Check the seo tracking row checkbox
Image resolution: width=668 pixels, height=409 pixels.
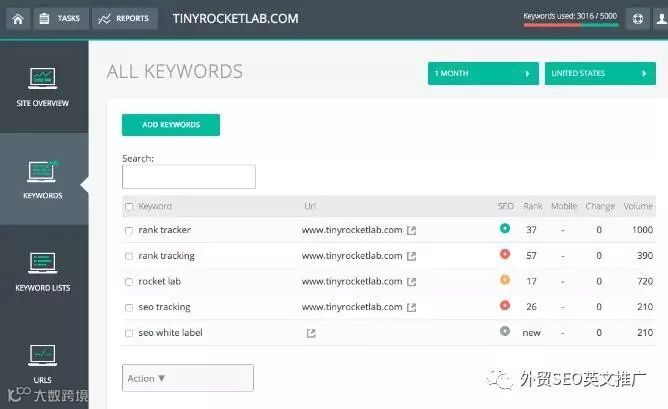click(x=129, y=308)
